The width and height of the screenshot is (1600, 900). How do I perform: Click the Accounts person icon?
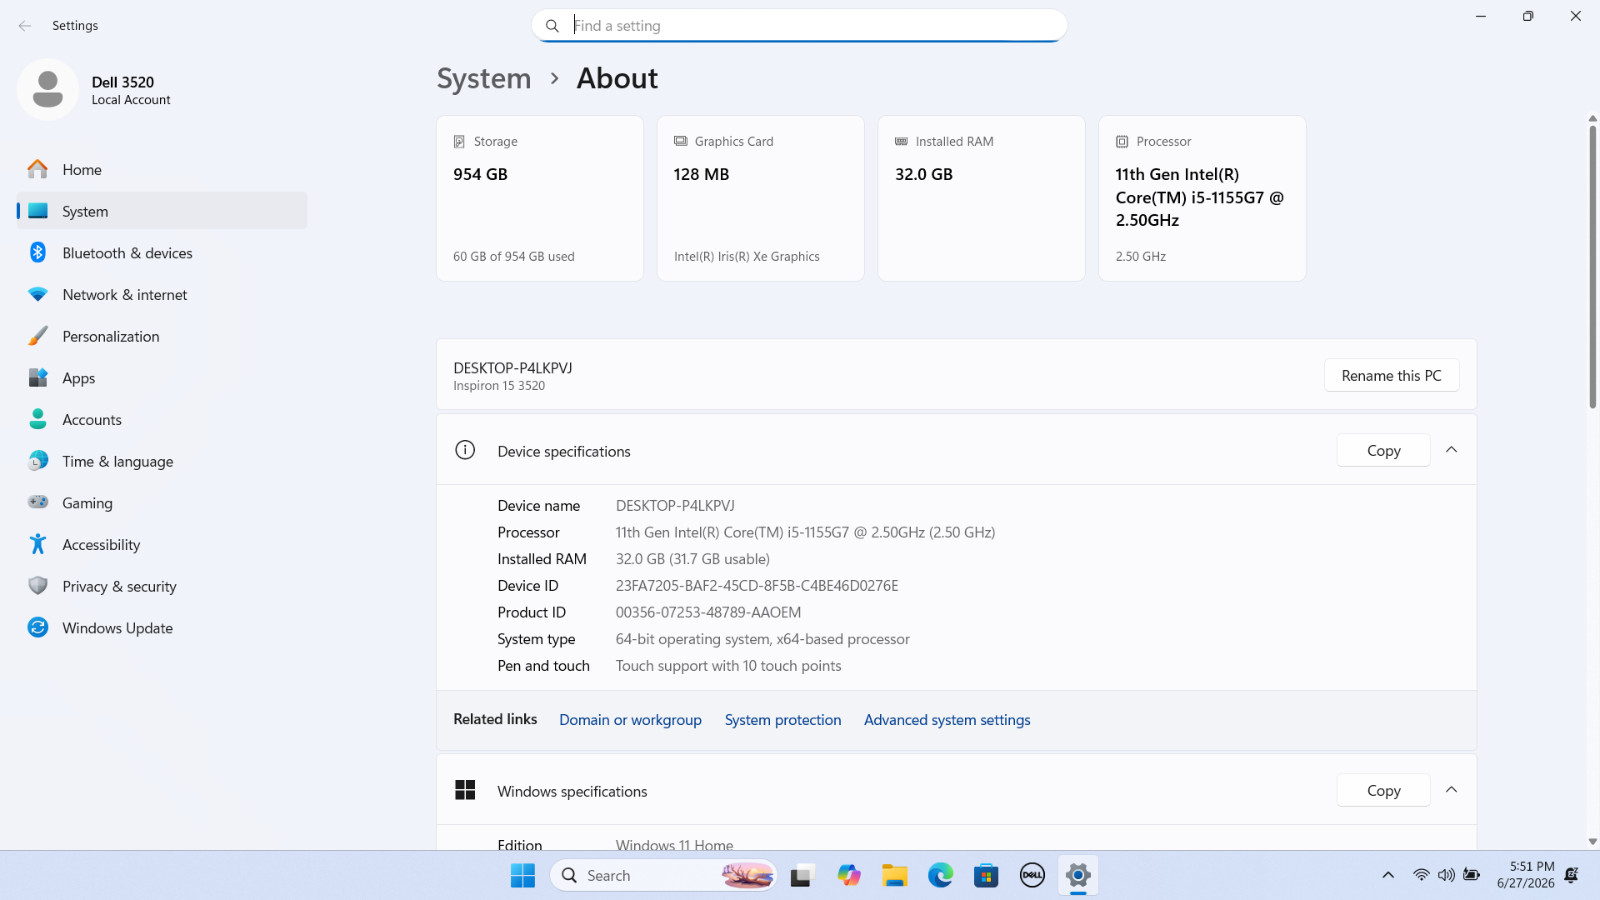(38, 419)
